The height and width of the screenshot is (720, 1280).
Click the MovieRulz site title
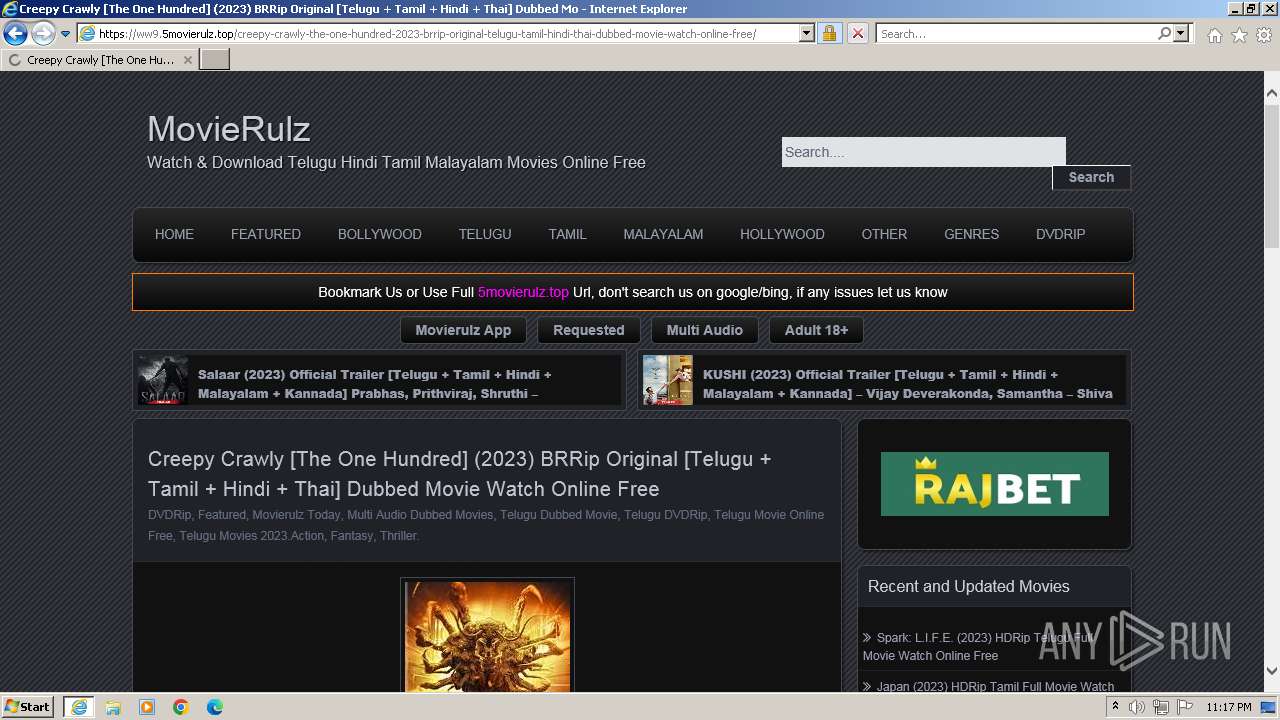click(228, 129)
